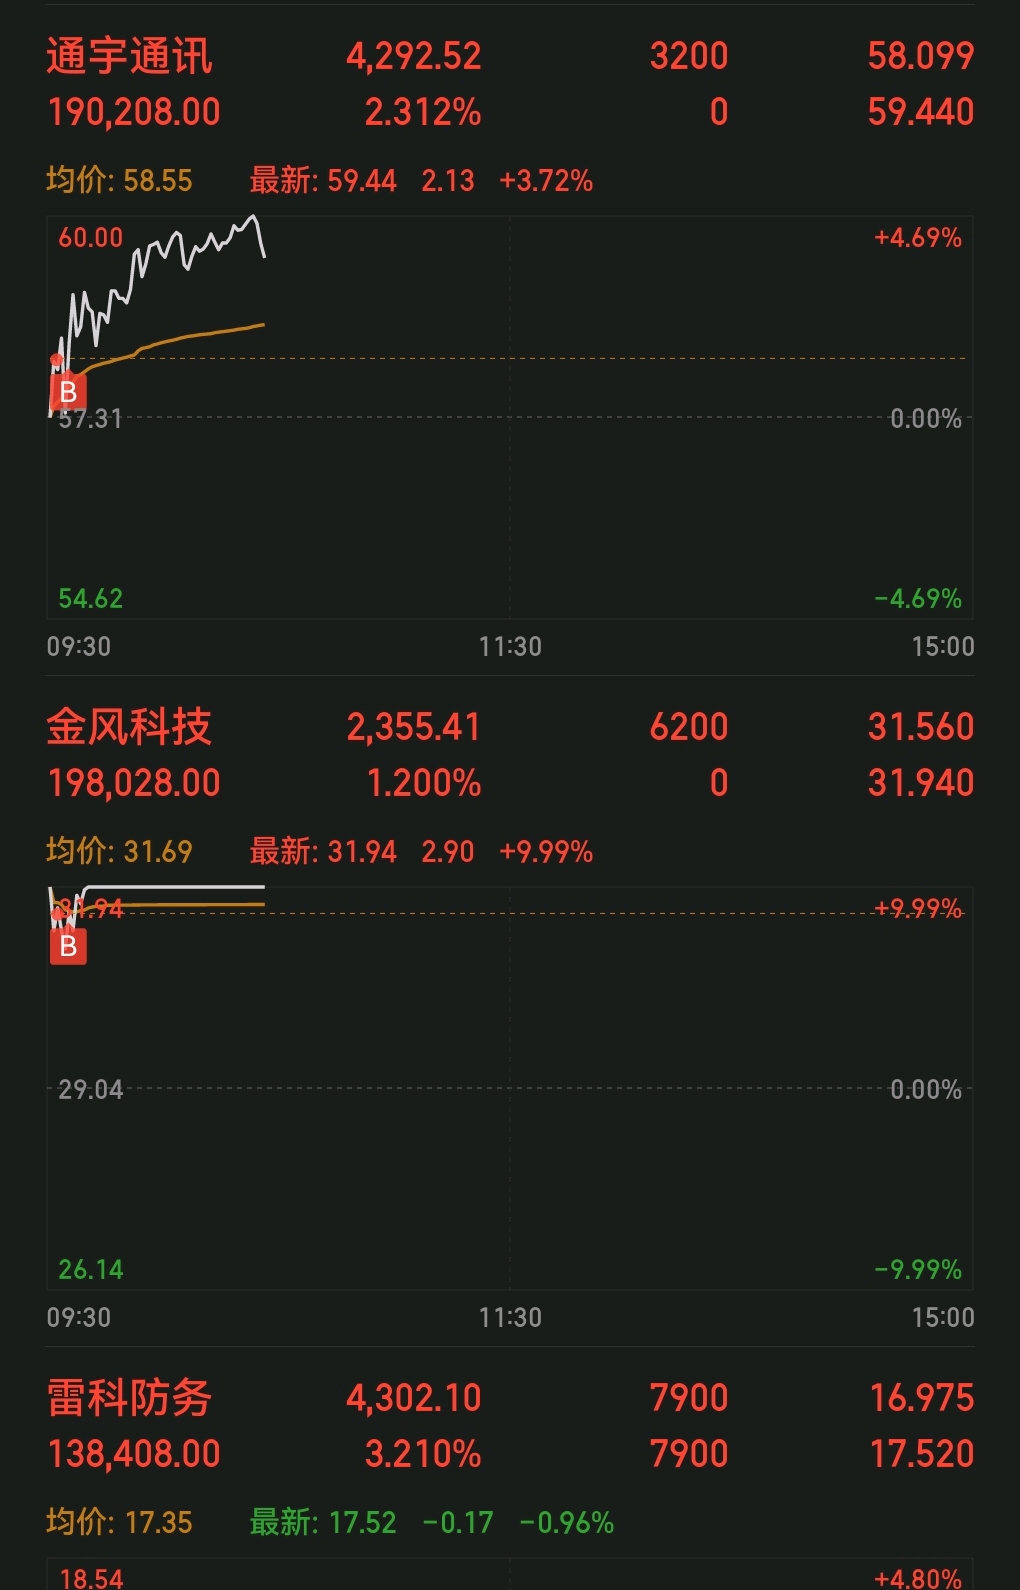Viewport: 1020px width, 1590px height.
Task: Click the red dot marker on 通宇通讯 chart
Action: click(x=57, y=360)
